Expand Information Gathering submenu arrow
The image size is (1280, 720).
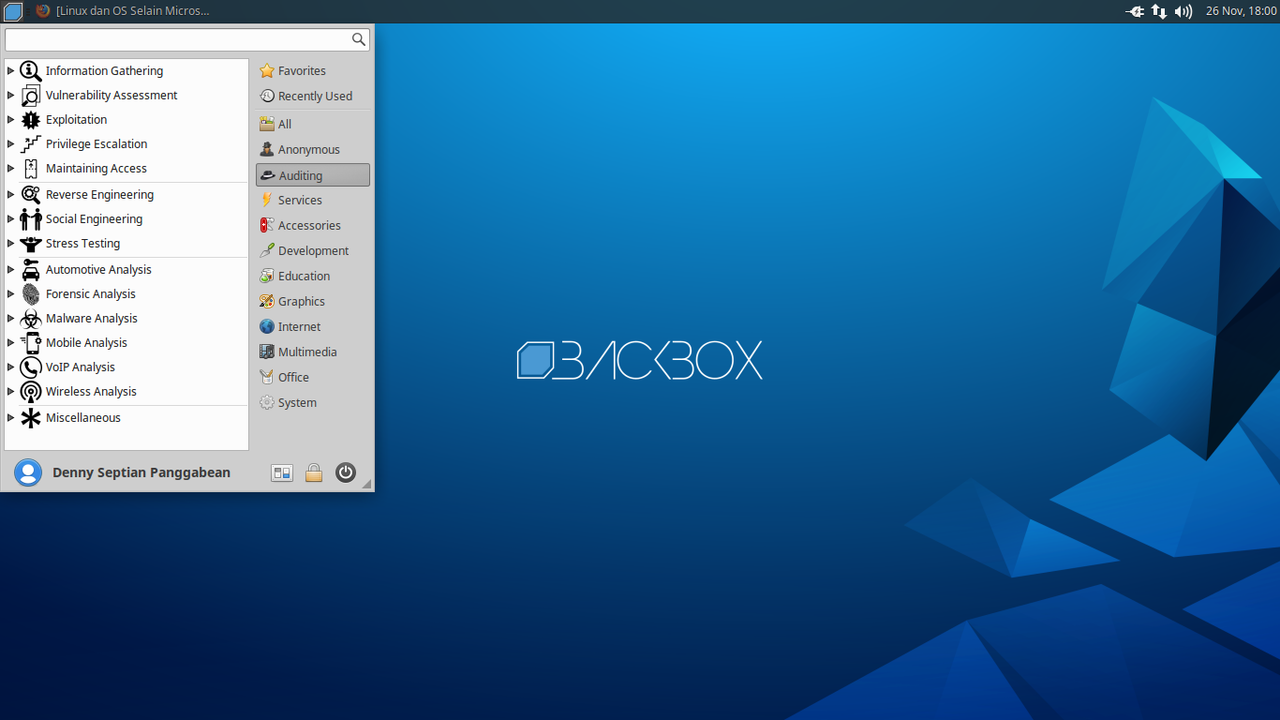(11, 71)
